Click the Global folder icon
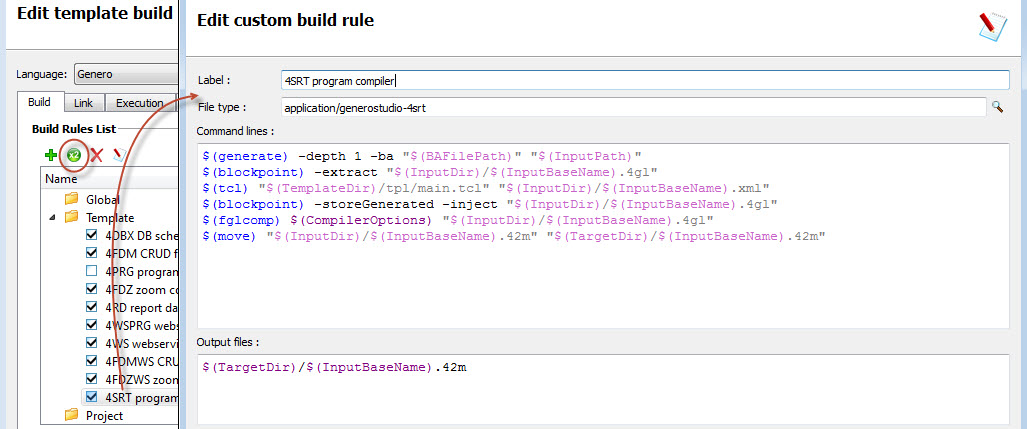Screen dimensions: 1027x429 [x=71, y=199]
